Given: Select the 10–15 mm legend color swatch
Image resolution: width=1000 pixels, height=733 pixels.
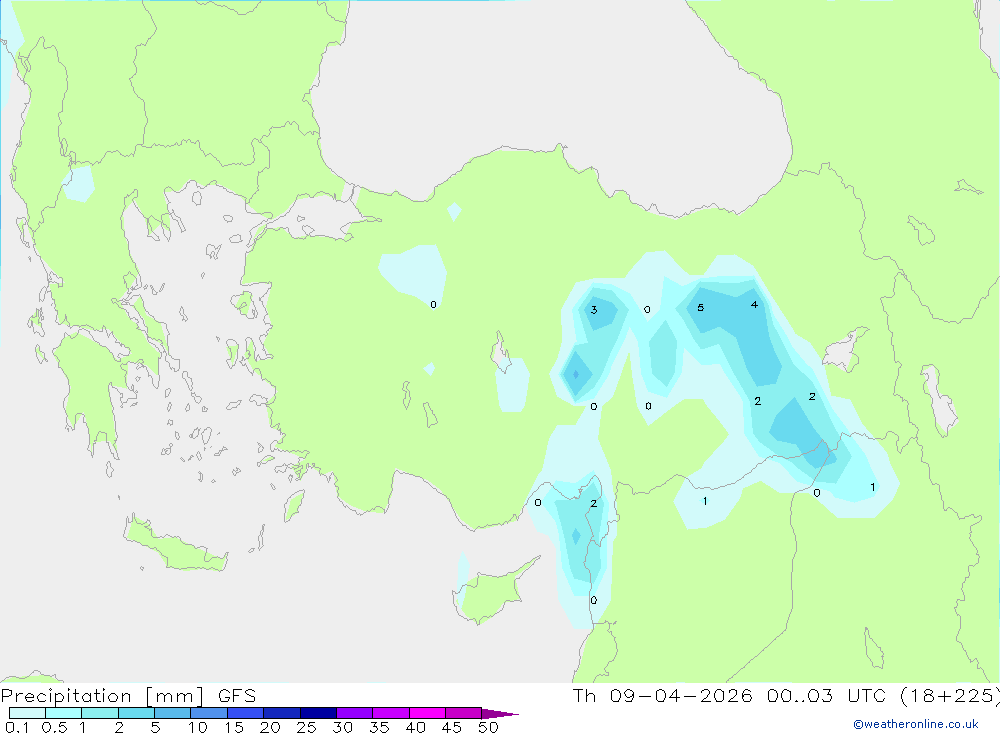Looking at the screenshot, I should pyautogui.click(x=209, y=713).
